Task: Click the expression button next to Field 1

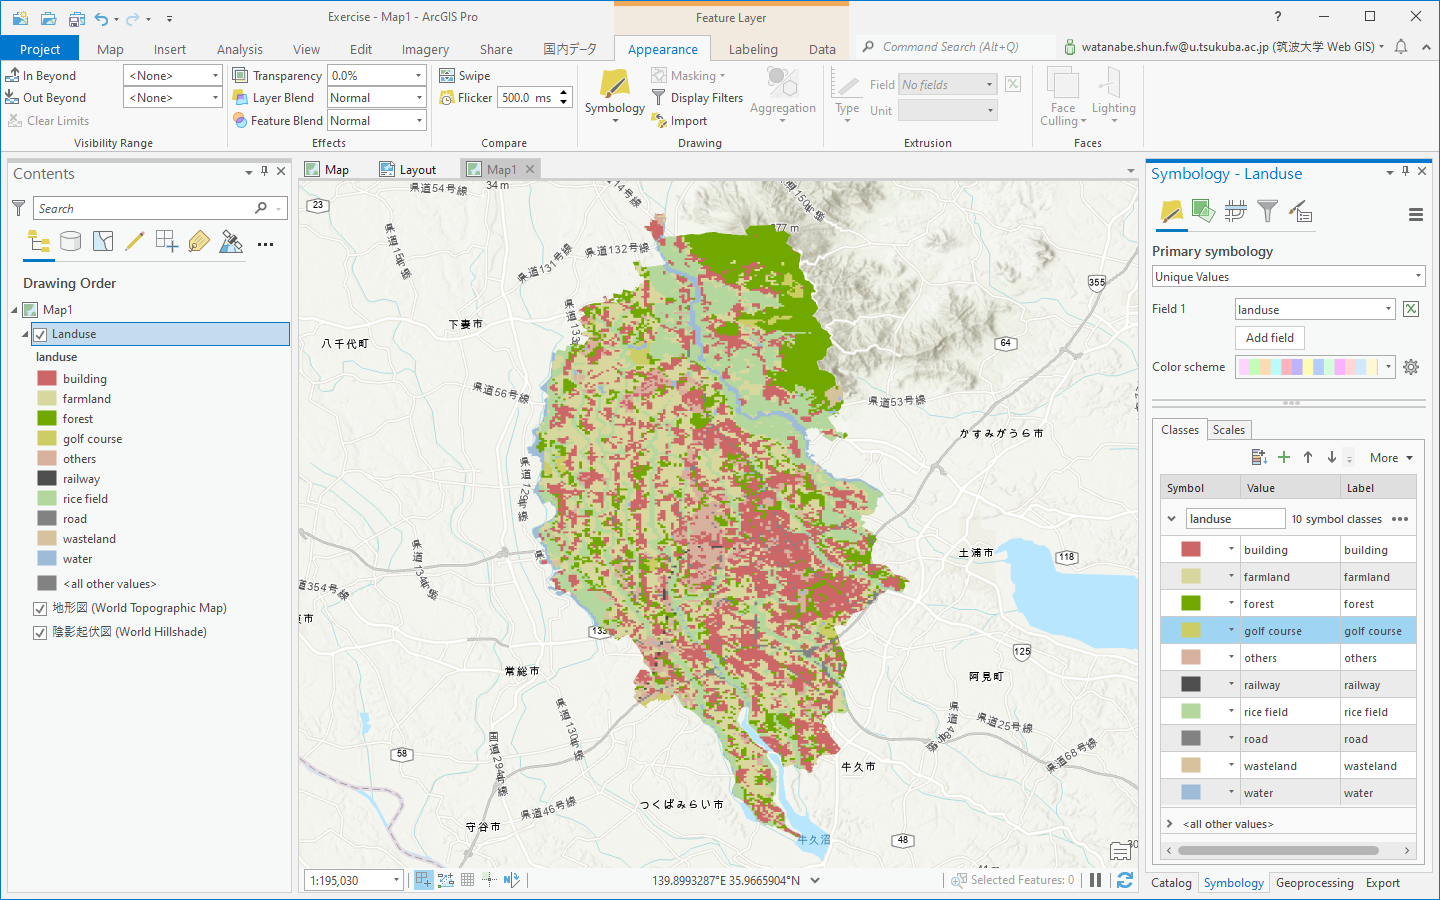Action: (1411, 309)
